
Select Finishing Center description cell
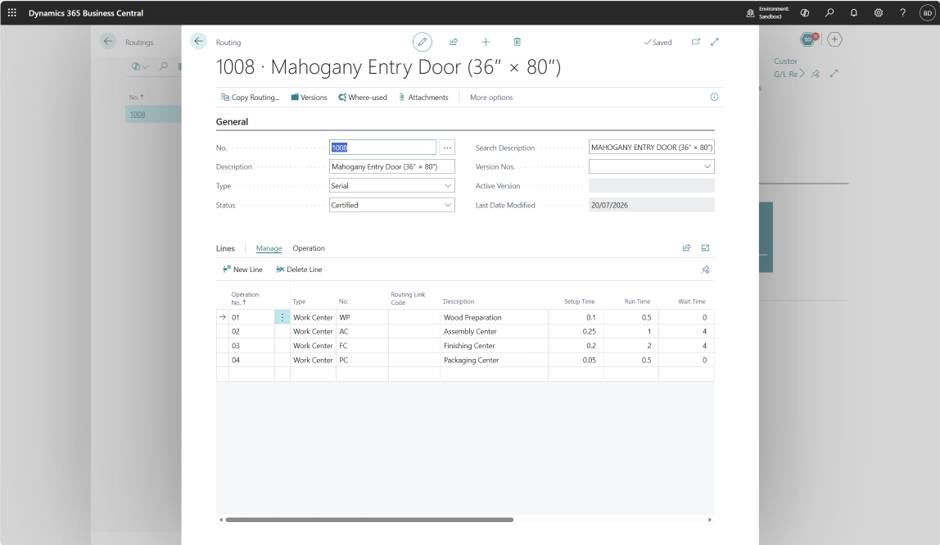coord(494,346)
